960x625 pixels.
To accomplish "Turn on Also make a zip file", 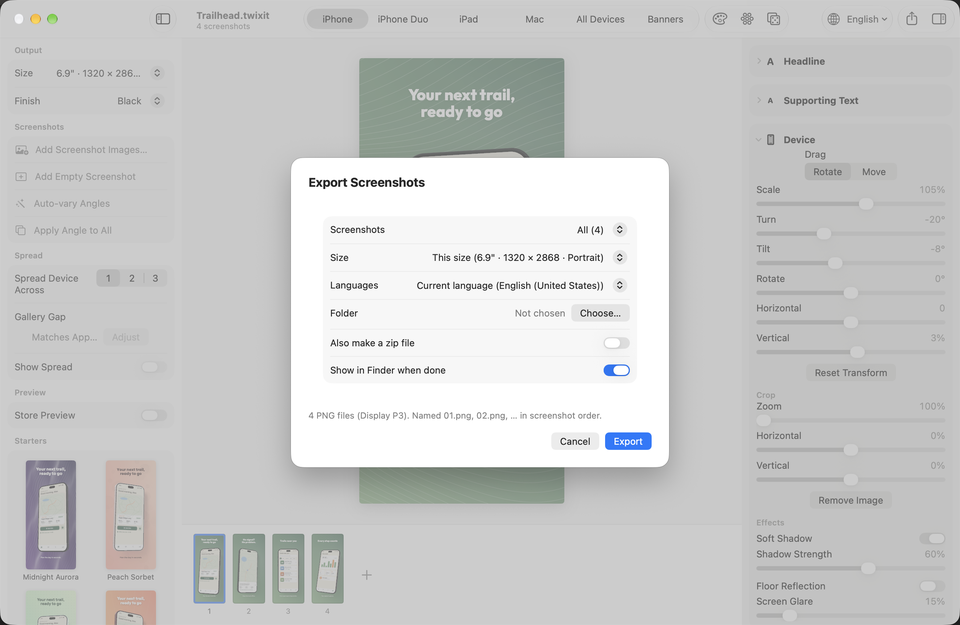I will (x=616, y=343).
